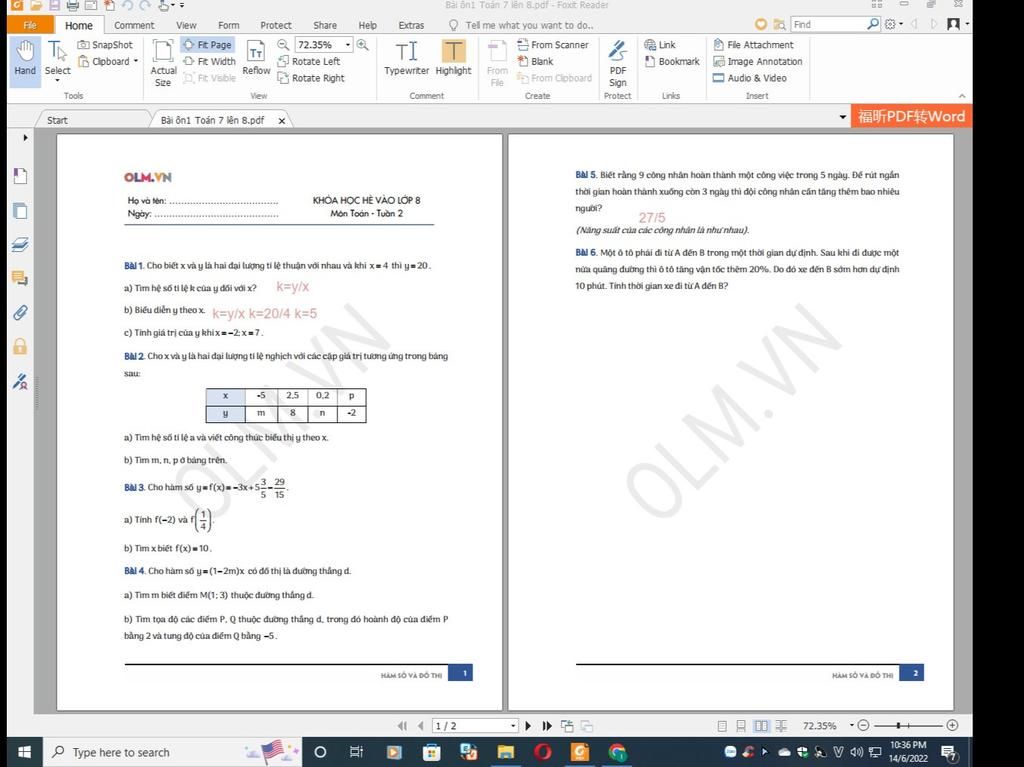The image size is (1024, 767).
Task: Select the Highlight tool
Action: 453,57
